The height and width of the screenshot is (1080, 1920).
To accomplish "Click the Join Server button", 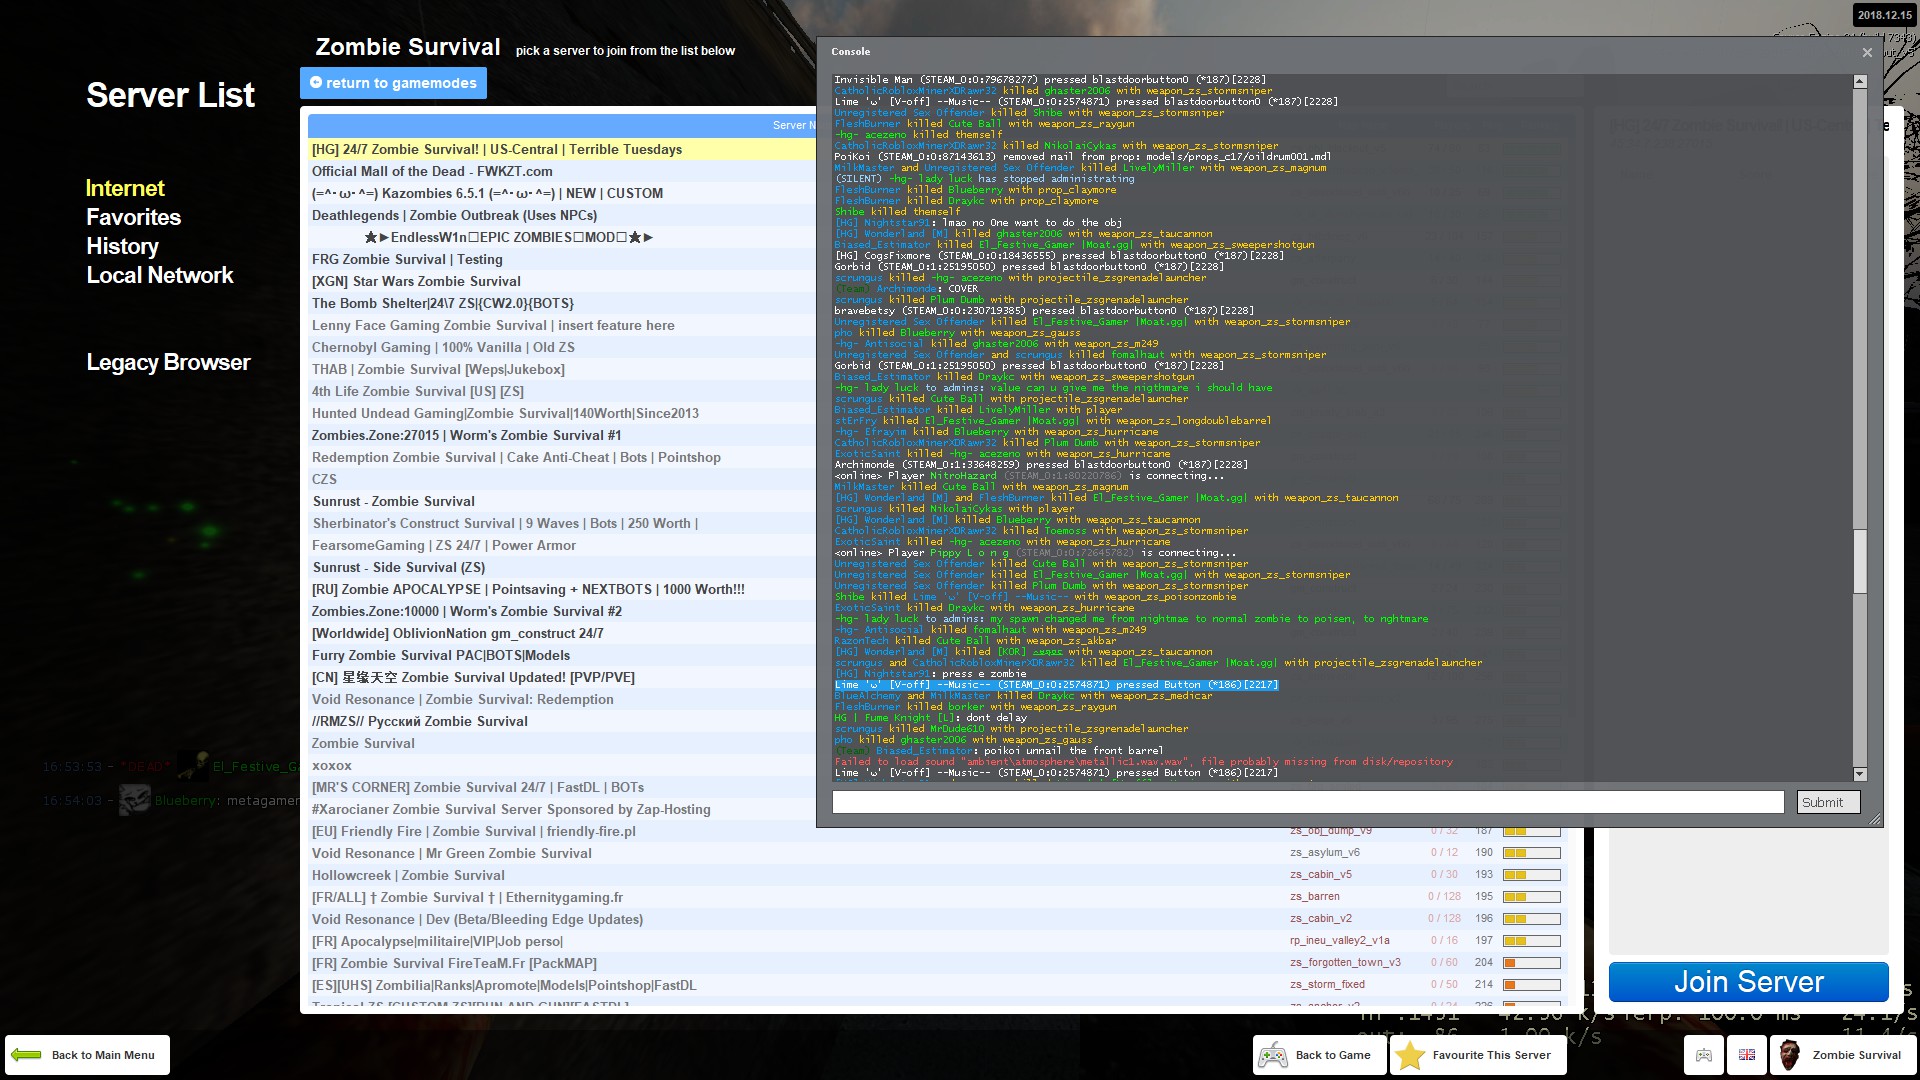I will [x=1748, y=982].
